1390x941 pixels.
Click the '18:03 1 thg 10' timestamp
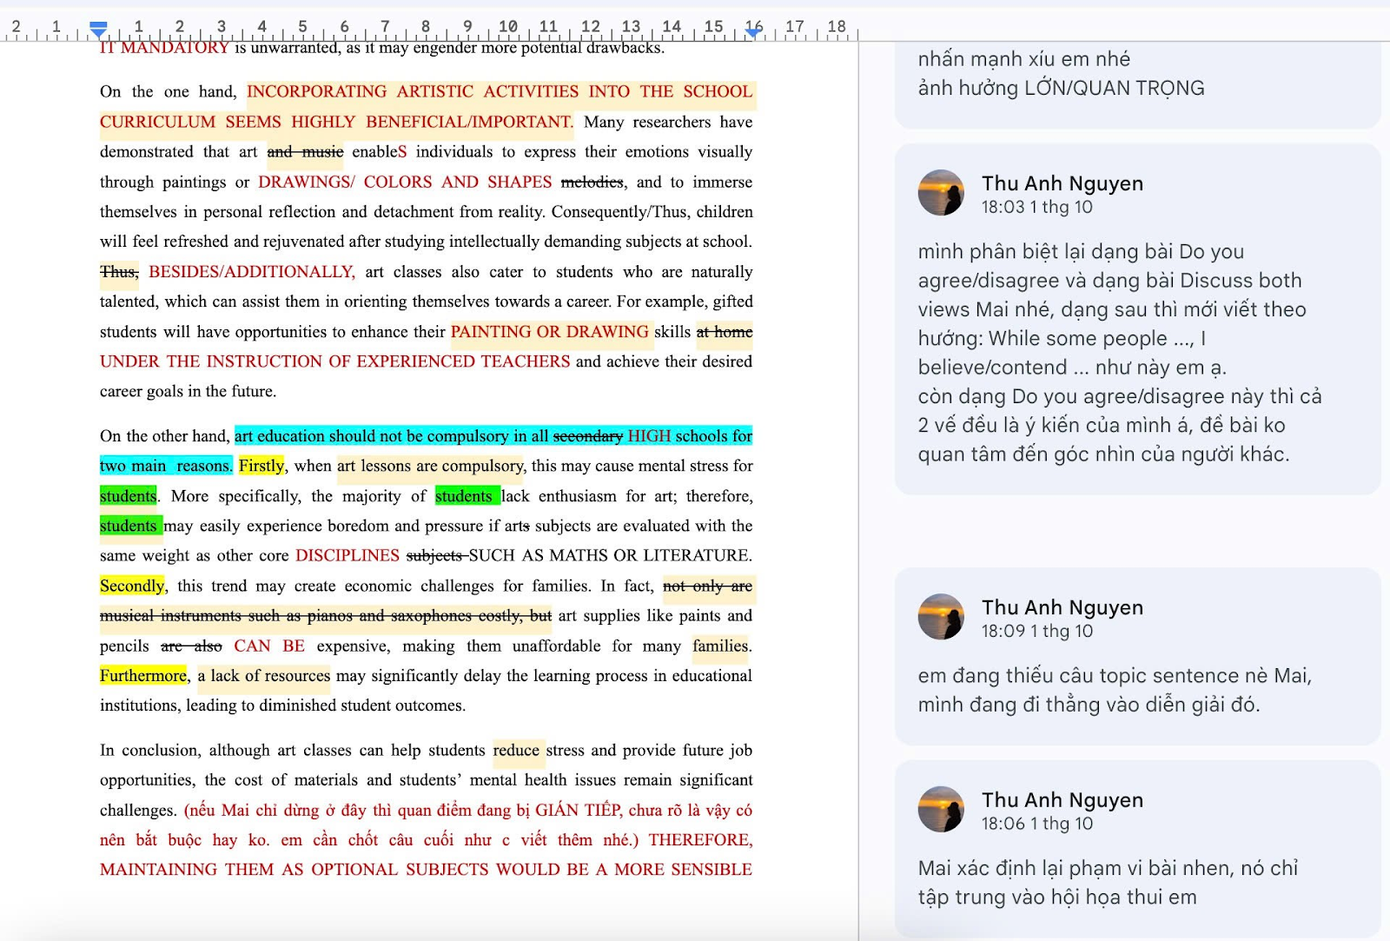(1037, 207)
